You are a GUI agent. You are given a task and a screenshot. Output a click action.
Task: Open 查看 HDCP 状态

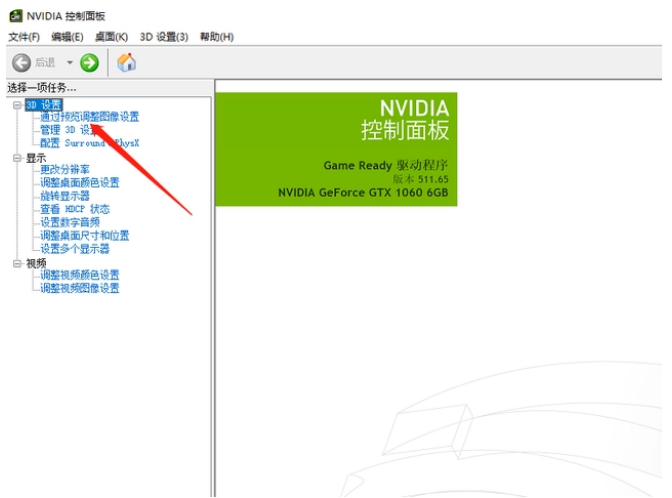[75, 209]
